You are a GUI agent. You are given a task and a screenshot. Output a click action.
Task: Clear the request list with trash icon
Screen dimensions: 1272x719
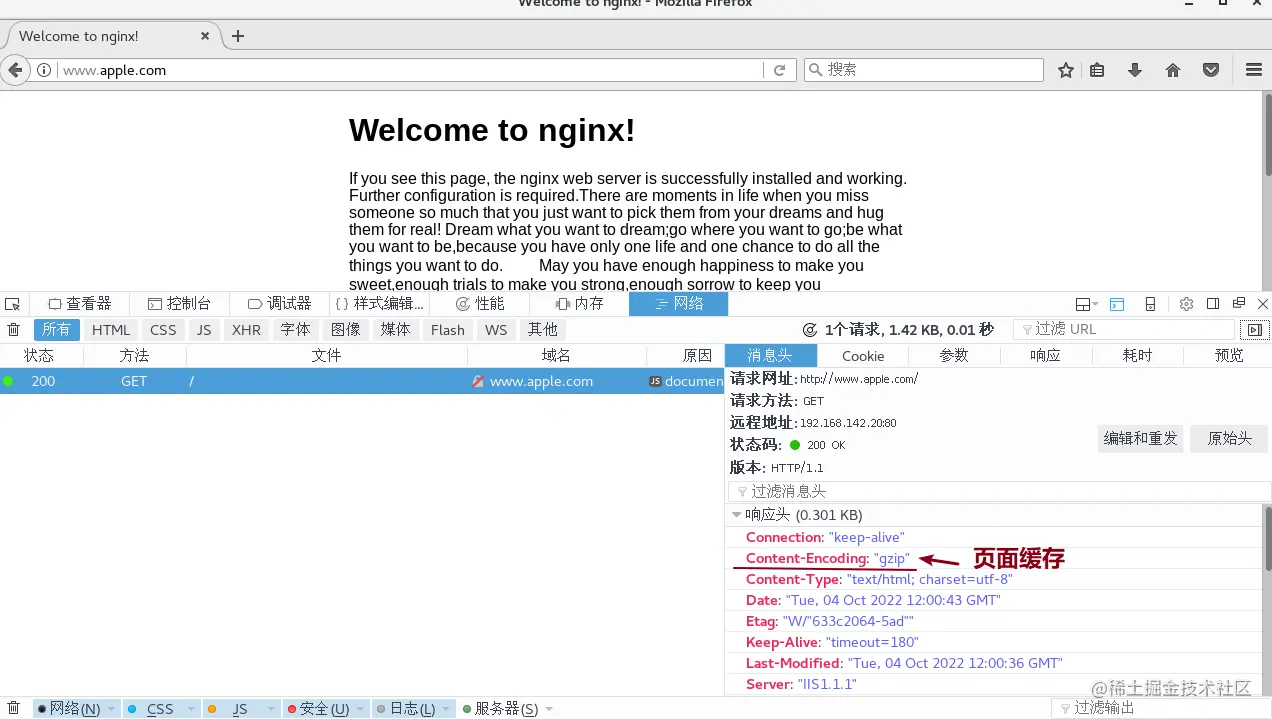13,329
